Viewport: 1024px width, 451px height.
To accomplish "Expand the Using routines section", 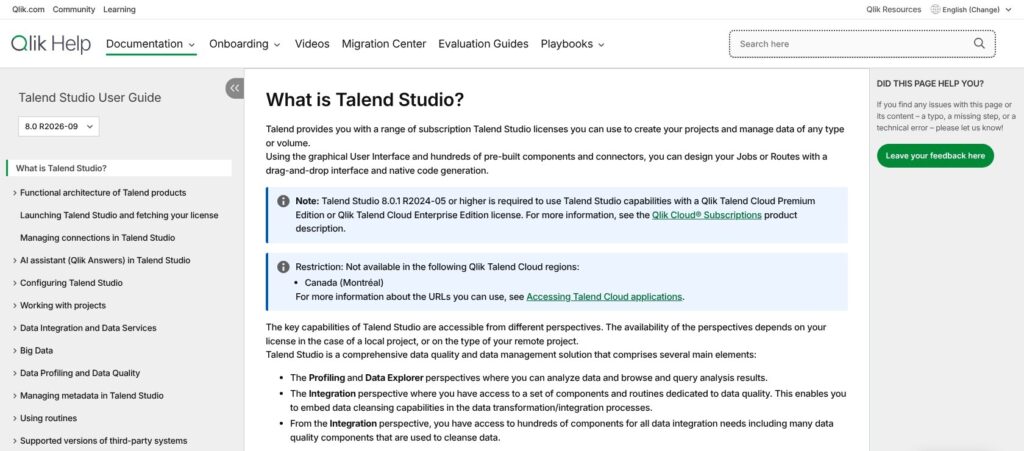I will click(x=15, y=418).
